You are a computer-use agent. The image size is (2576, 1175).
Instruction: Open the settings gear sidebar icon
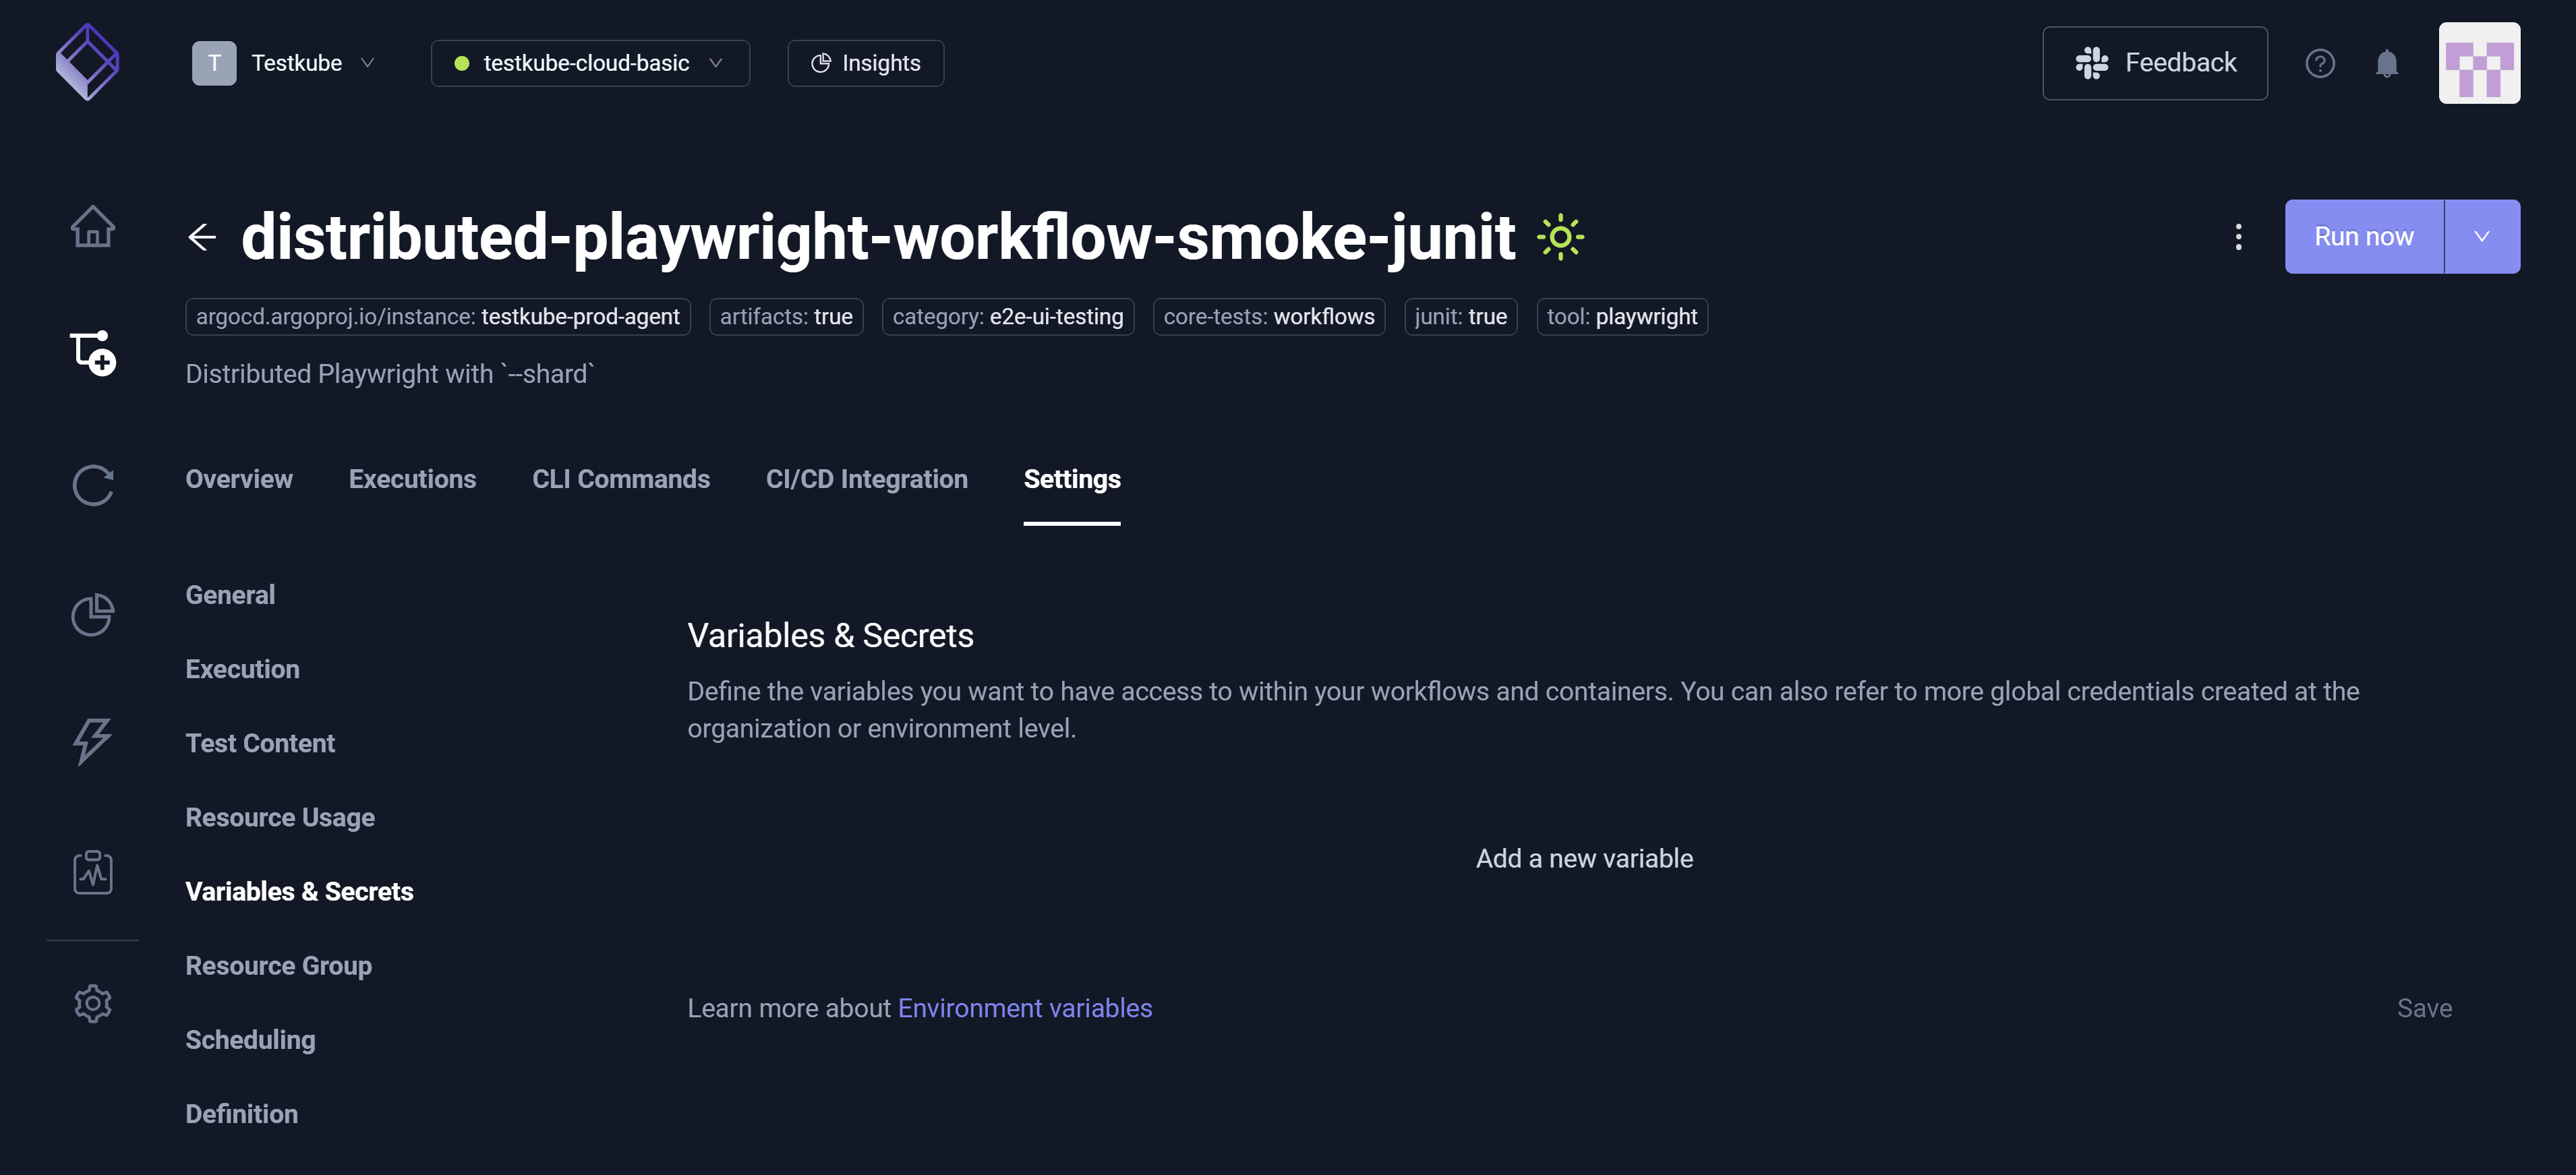coord(92,1003)
